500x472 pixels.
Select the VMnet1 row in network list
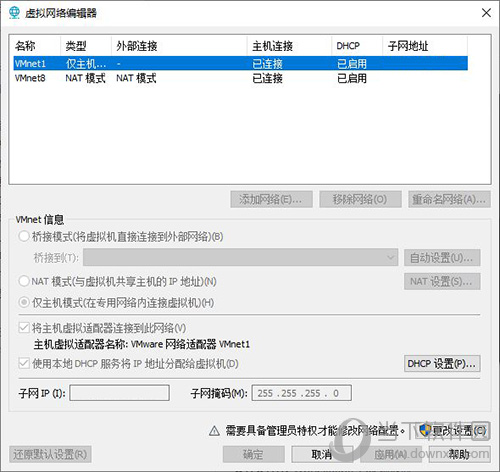[x=240, y=63]
